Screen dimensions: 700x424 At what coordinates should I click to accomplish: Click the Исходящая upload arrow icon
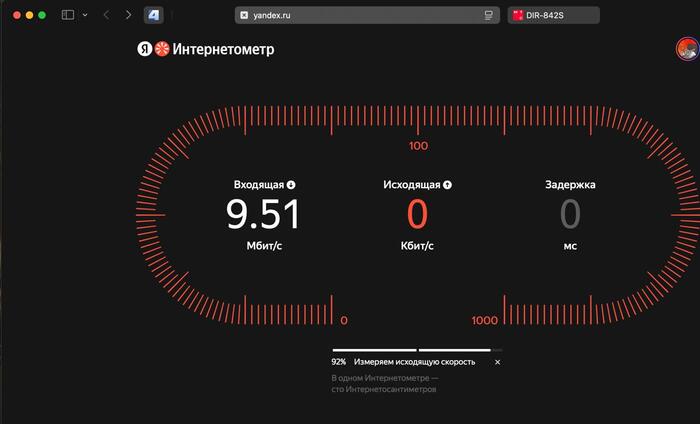click(x=447, y=185)
